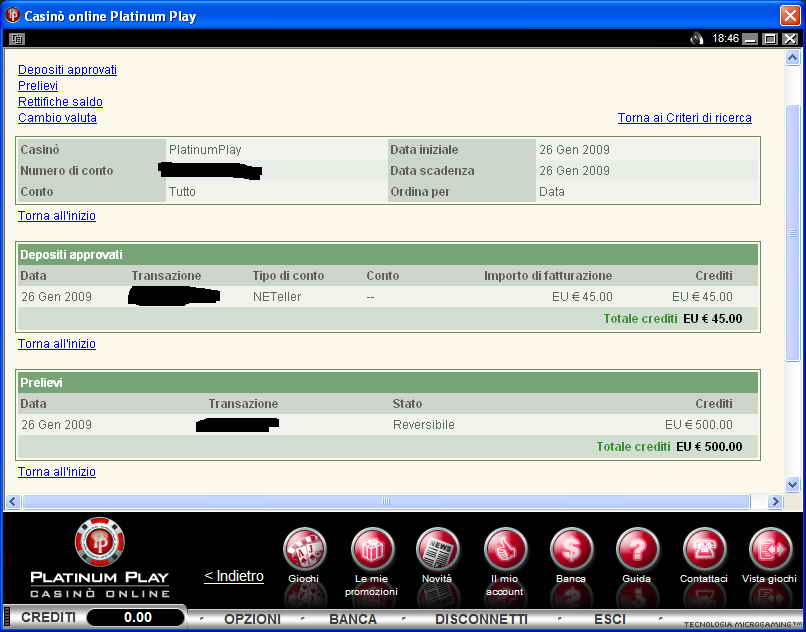Click the vertical scrollbar up arrow
Image resolution: width=806 pixels, height=632 pixels.
coord(792,58)
